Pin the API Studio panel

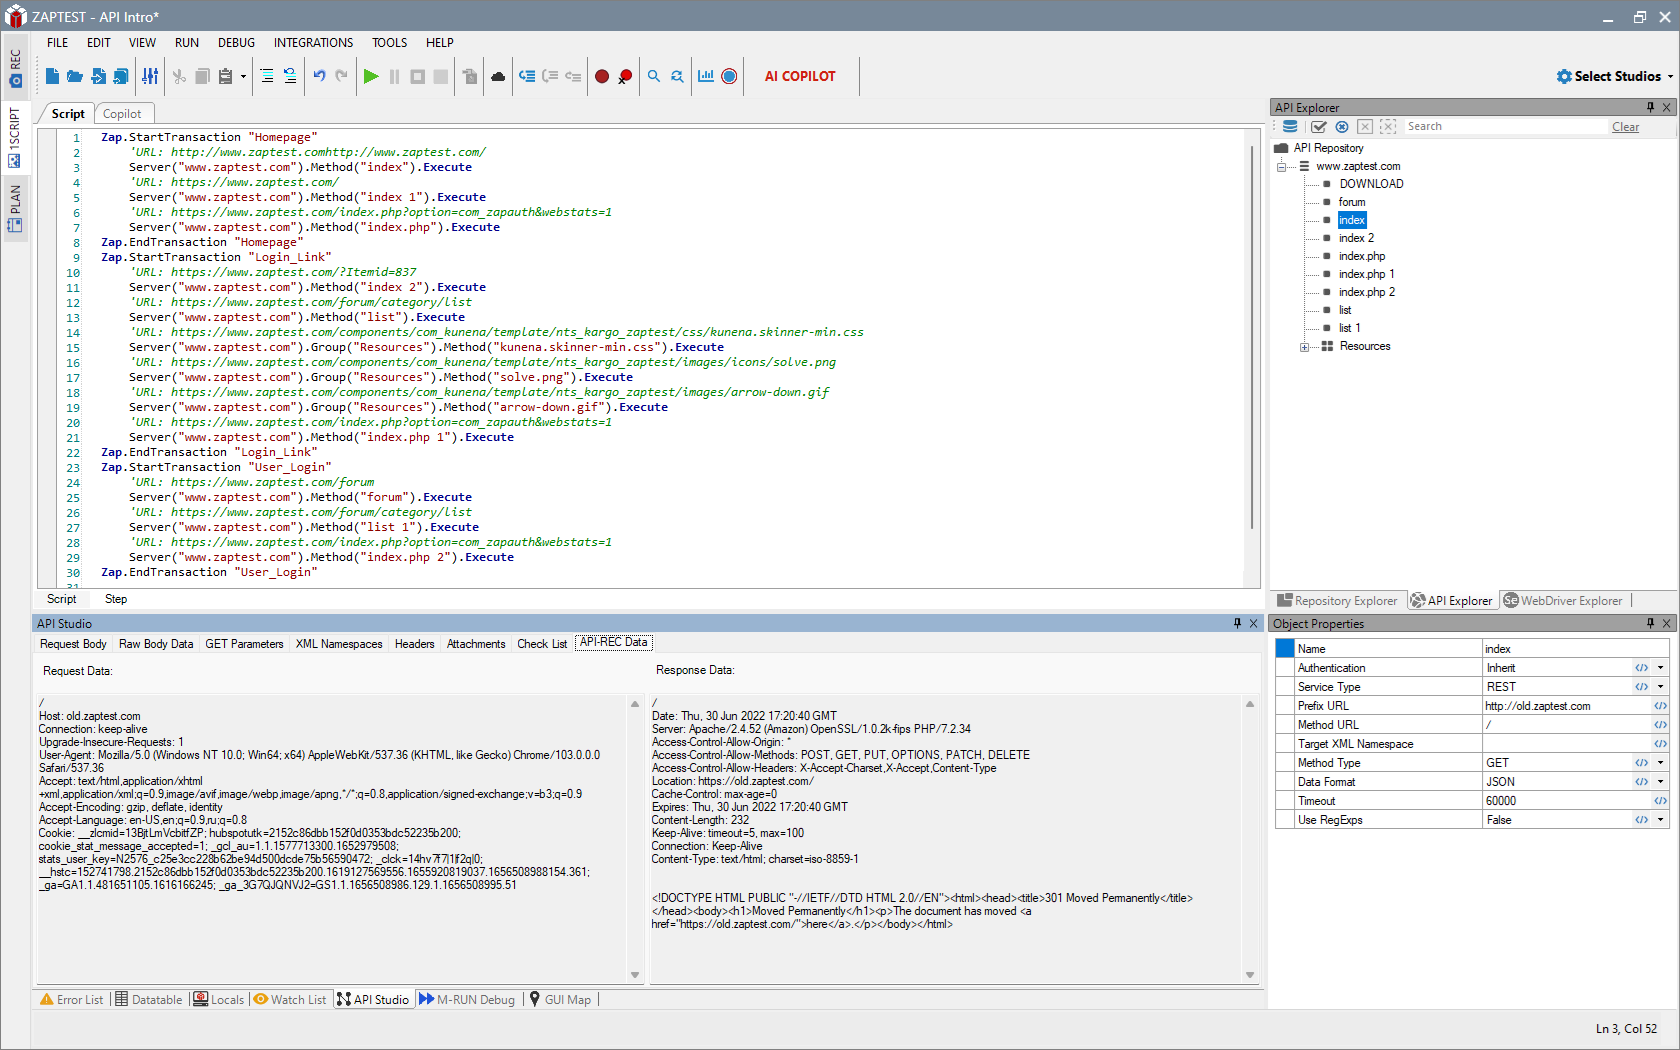1237,623
